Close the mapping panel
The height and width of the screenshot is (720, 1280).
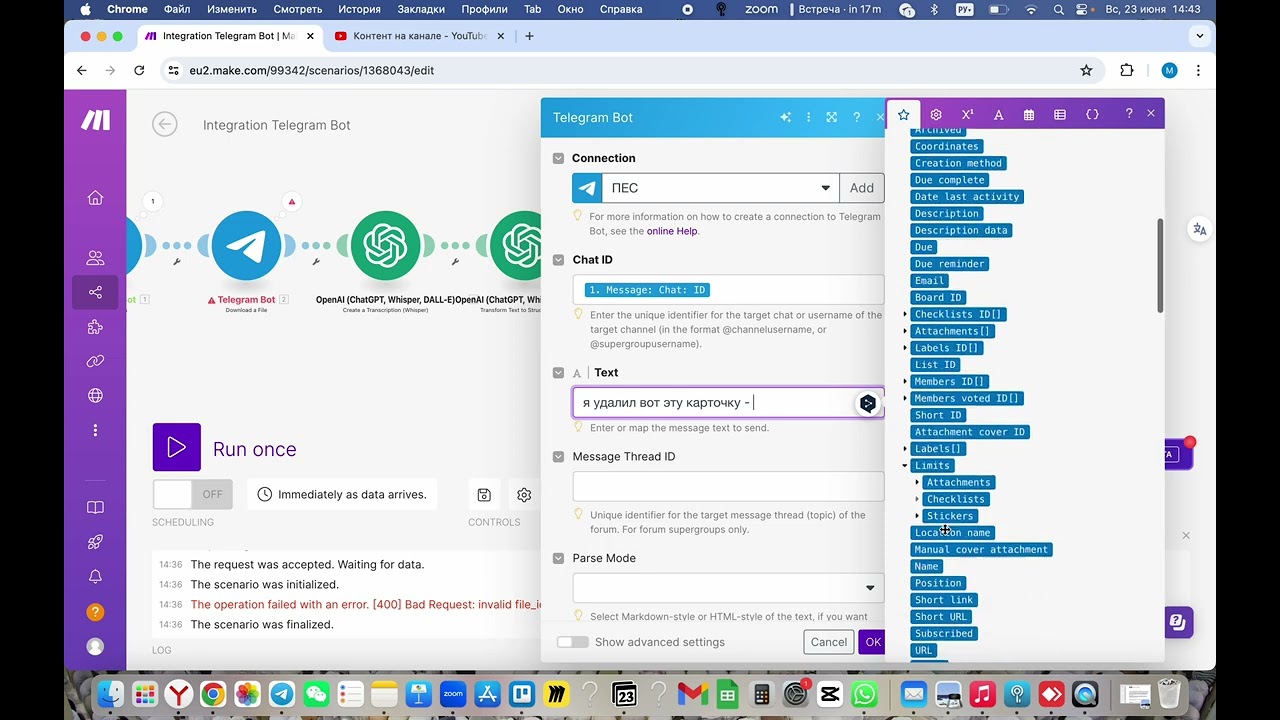click(x=1151, y=114)
